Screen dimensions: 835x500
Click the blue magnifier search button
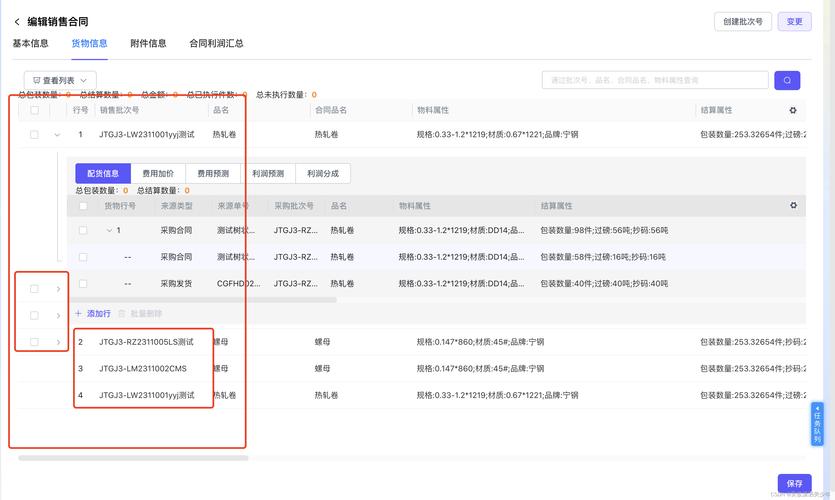pyautogui.click(x=787, y=80)
